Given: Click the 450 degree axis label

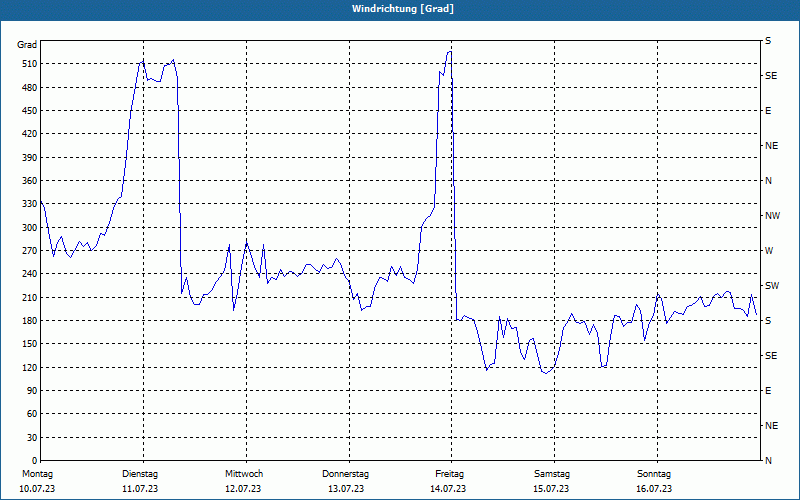Looking at the screenshot, I should 29,111.
